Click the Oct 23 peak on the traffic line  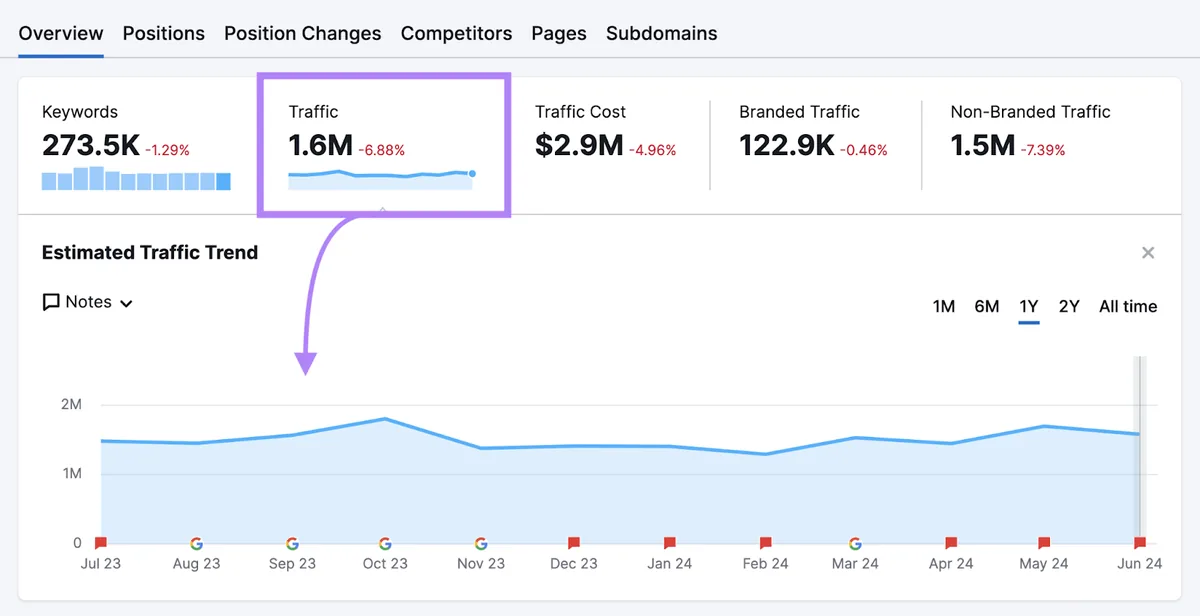point(385,418)
